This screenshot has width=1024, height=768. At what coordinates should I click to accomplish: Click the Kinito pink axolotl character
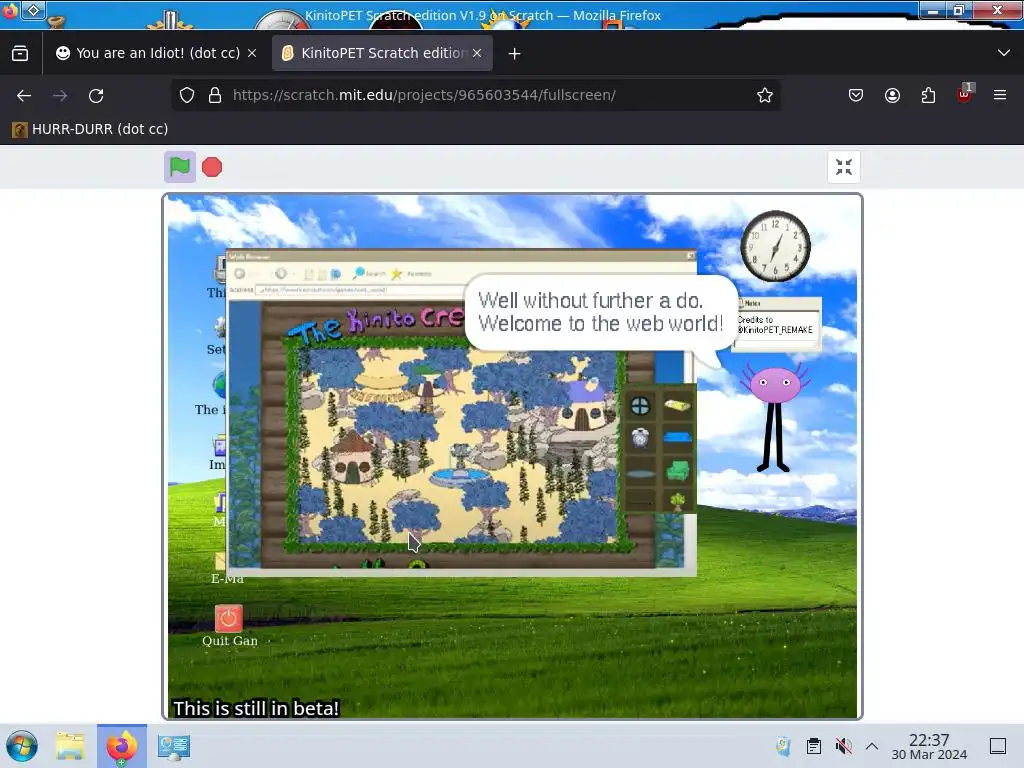point(775,415)
